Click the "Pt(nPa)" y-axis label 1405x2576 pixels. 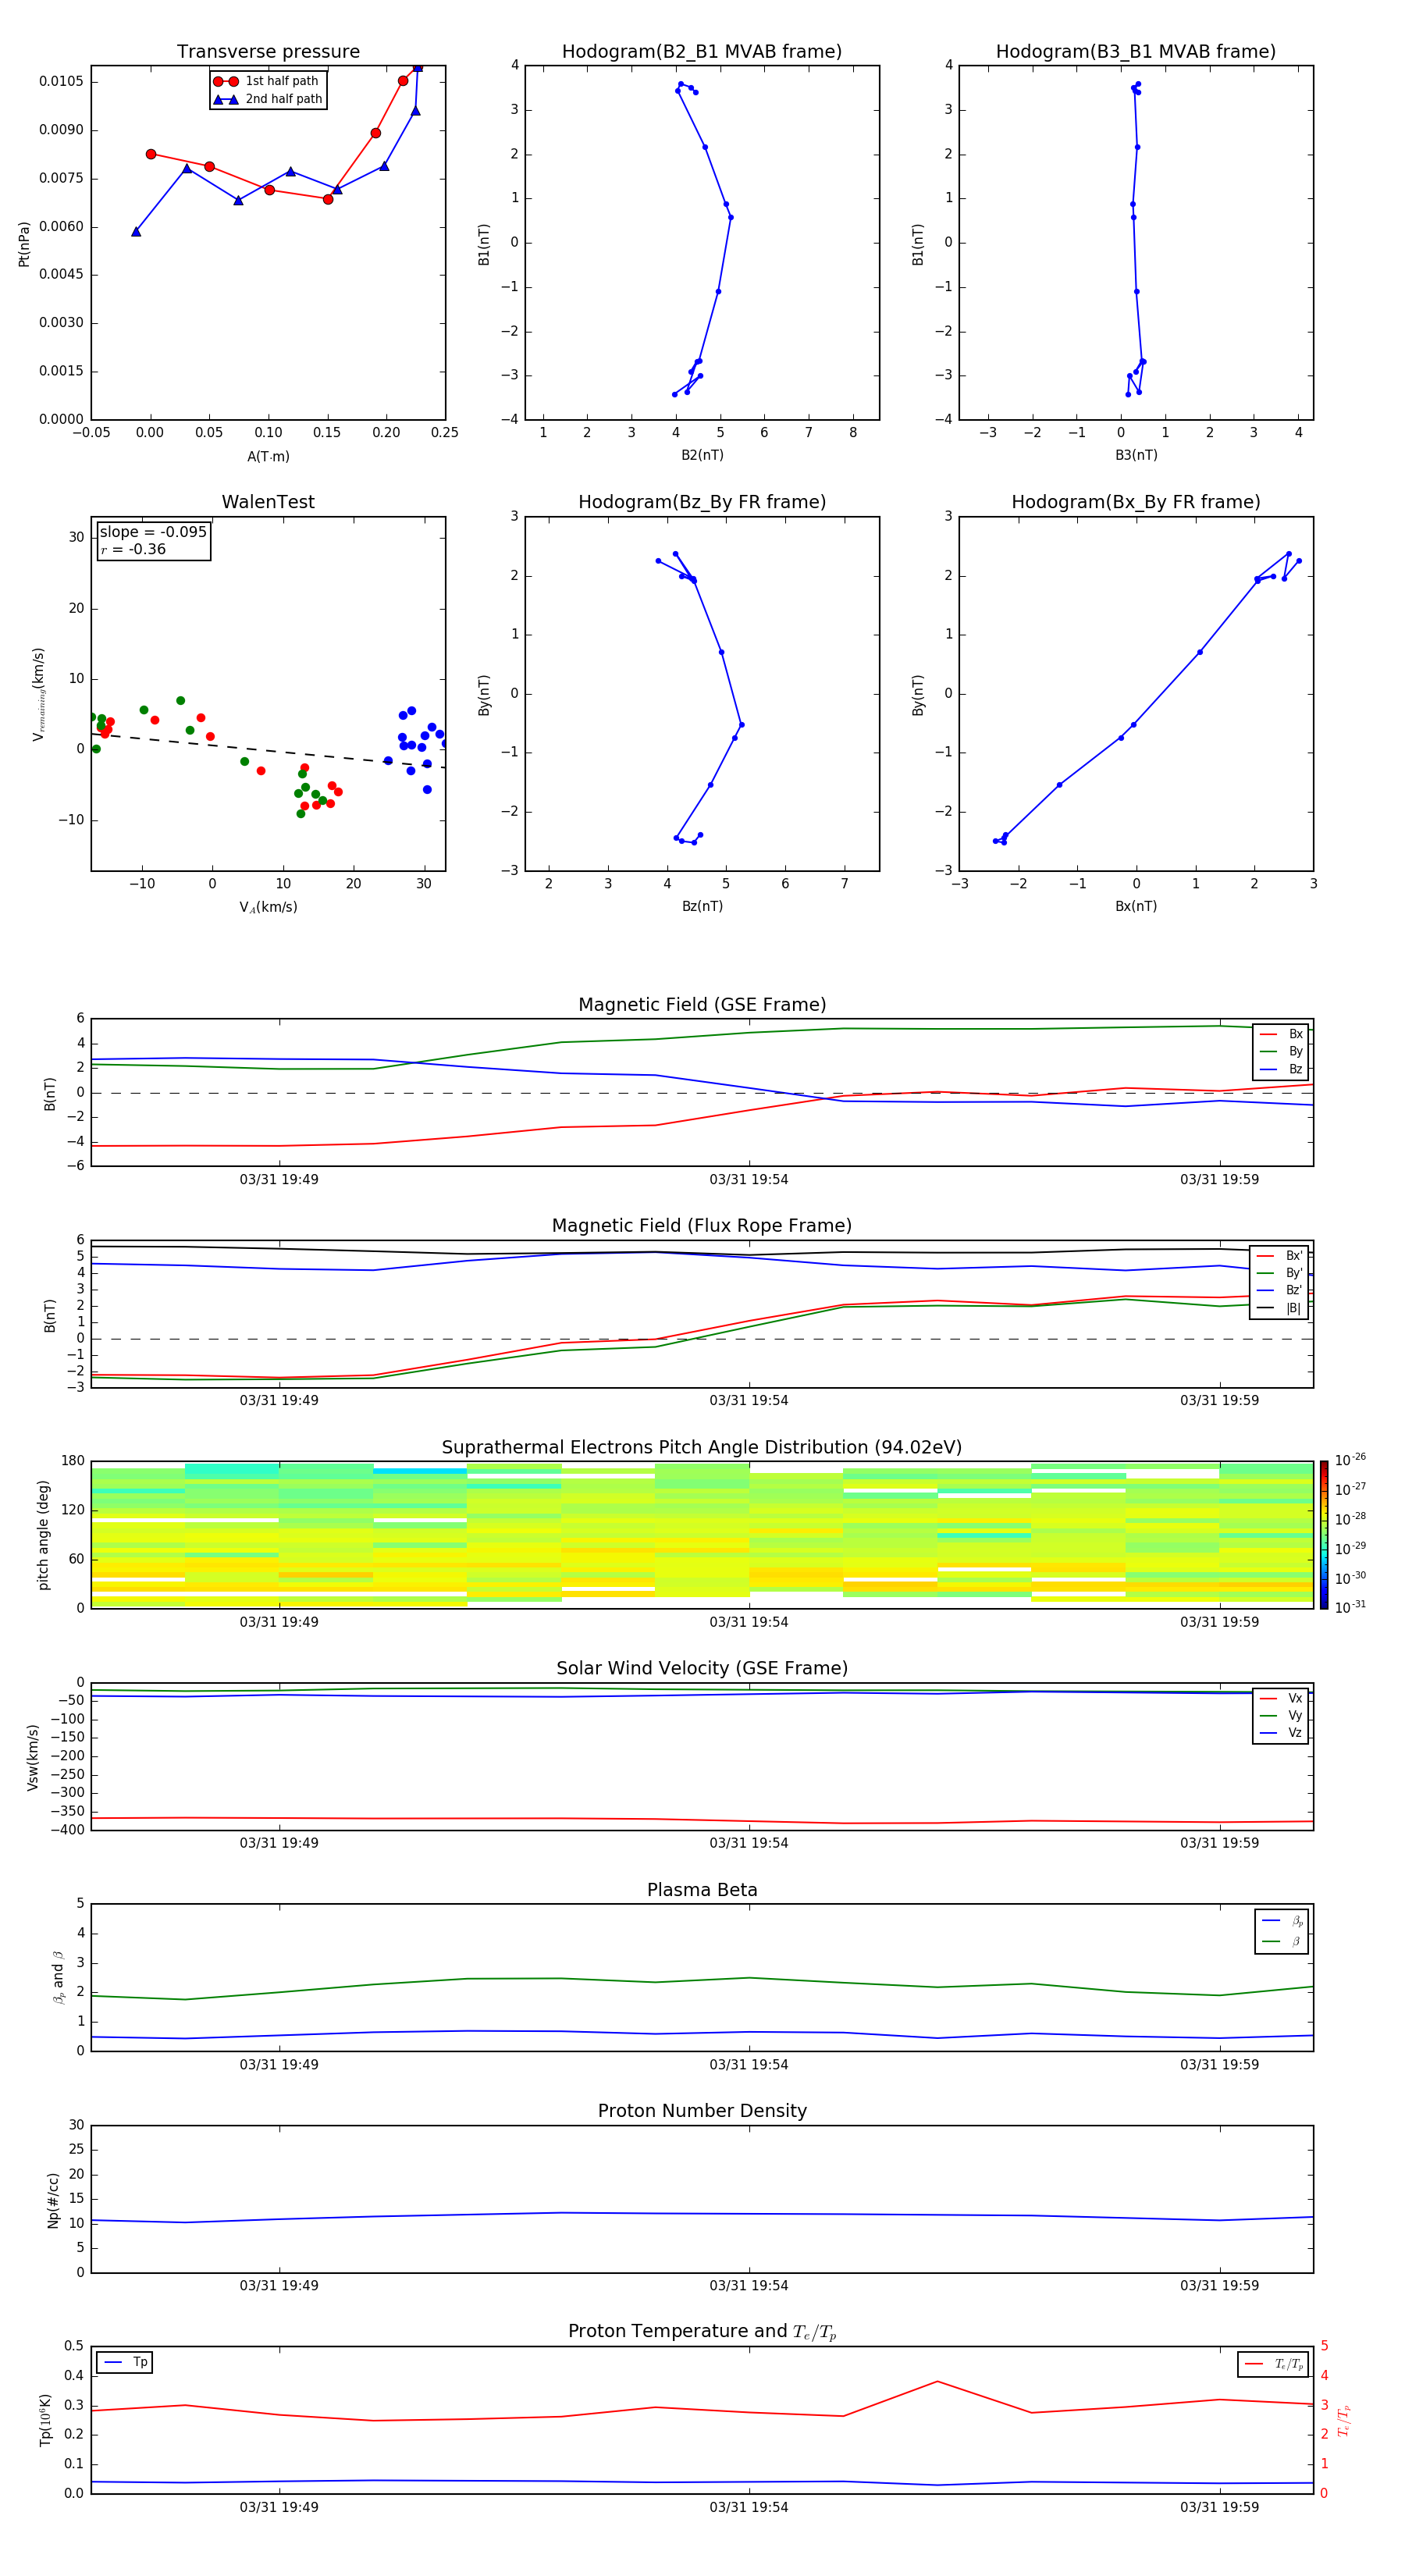24,244
